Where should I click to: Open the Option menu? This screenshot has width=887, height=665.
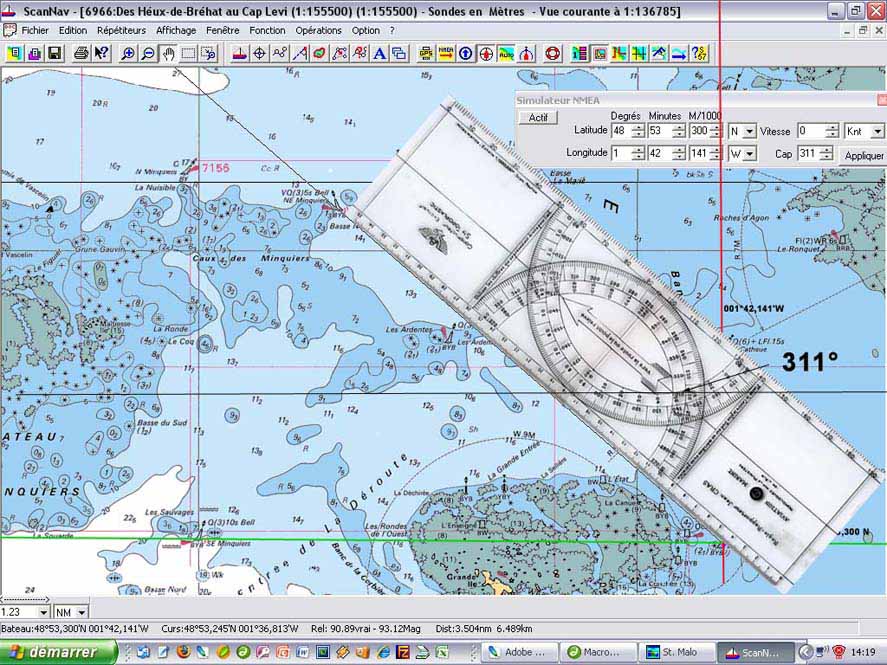(x=365, y=31)
